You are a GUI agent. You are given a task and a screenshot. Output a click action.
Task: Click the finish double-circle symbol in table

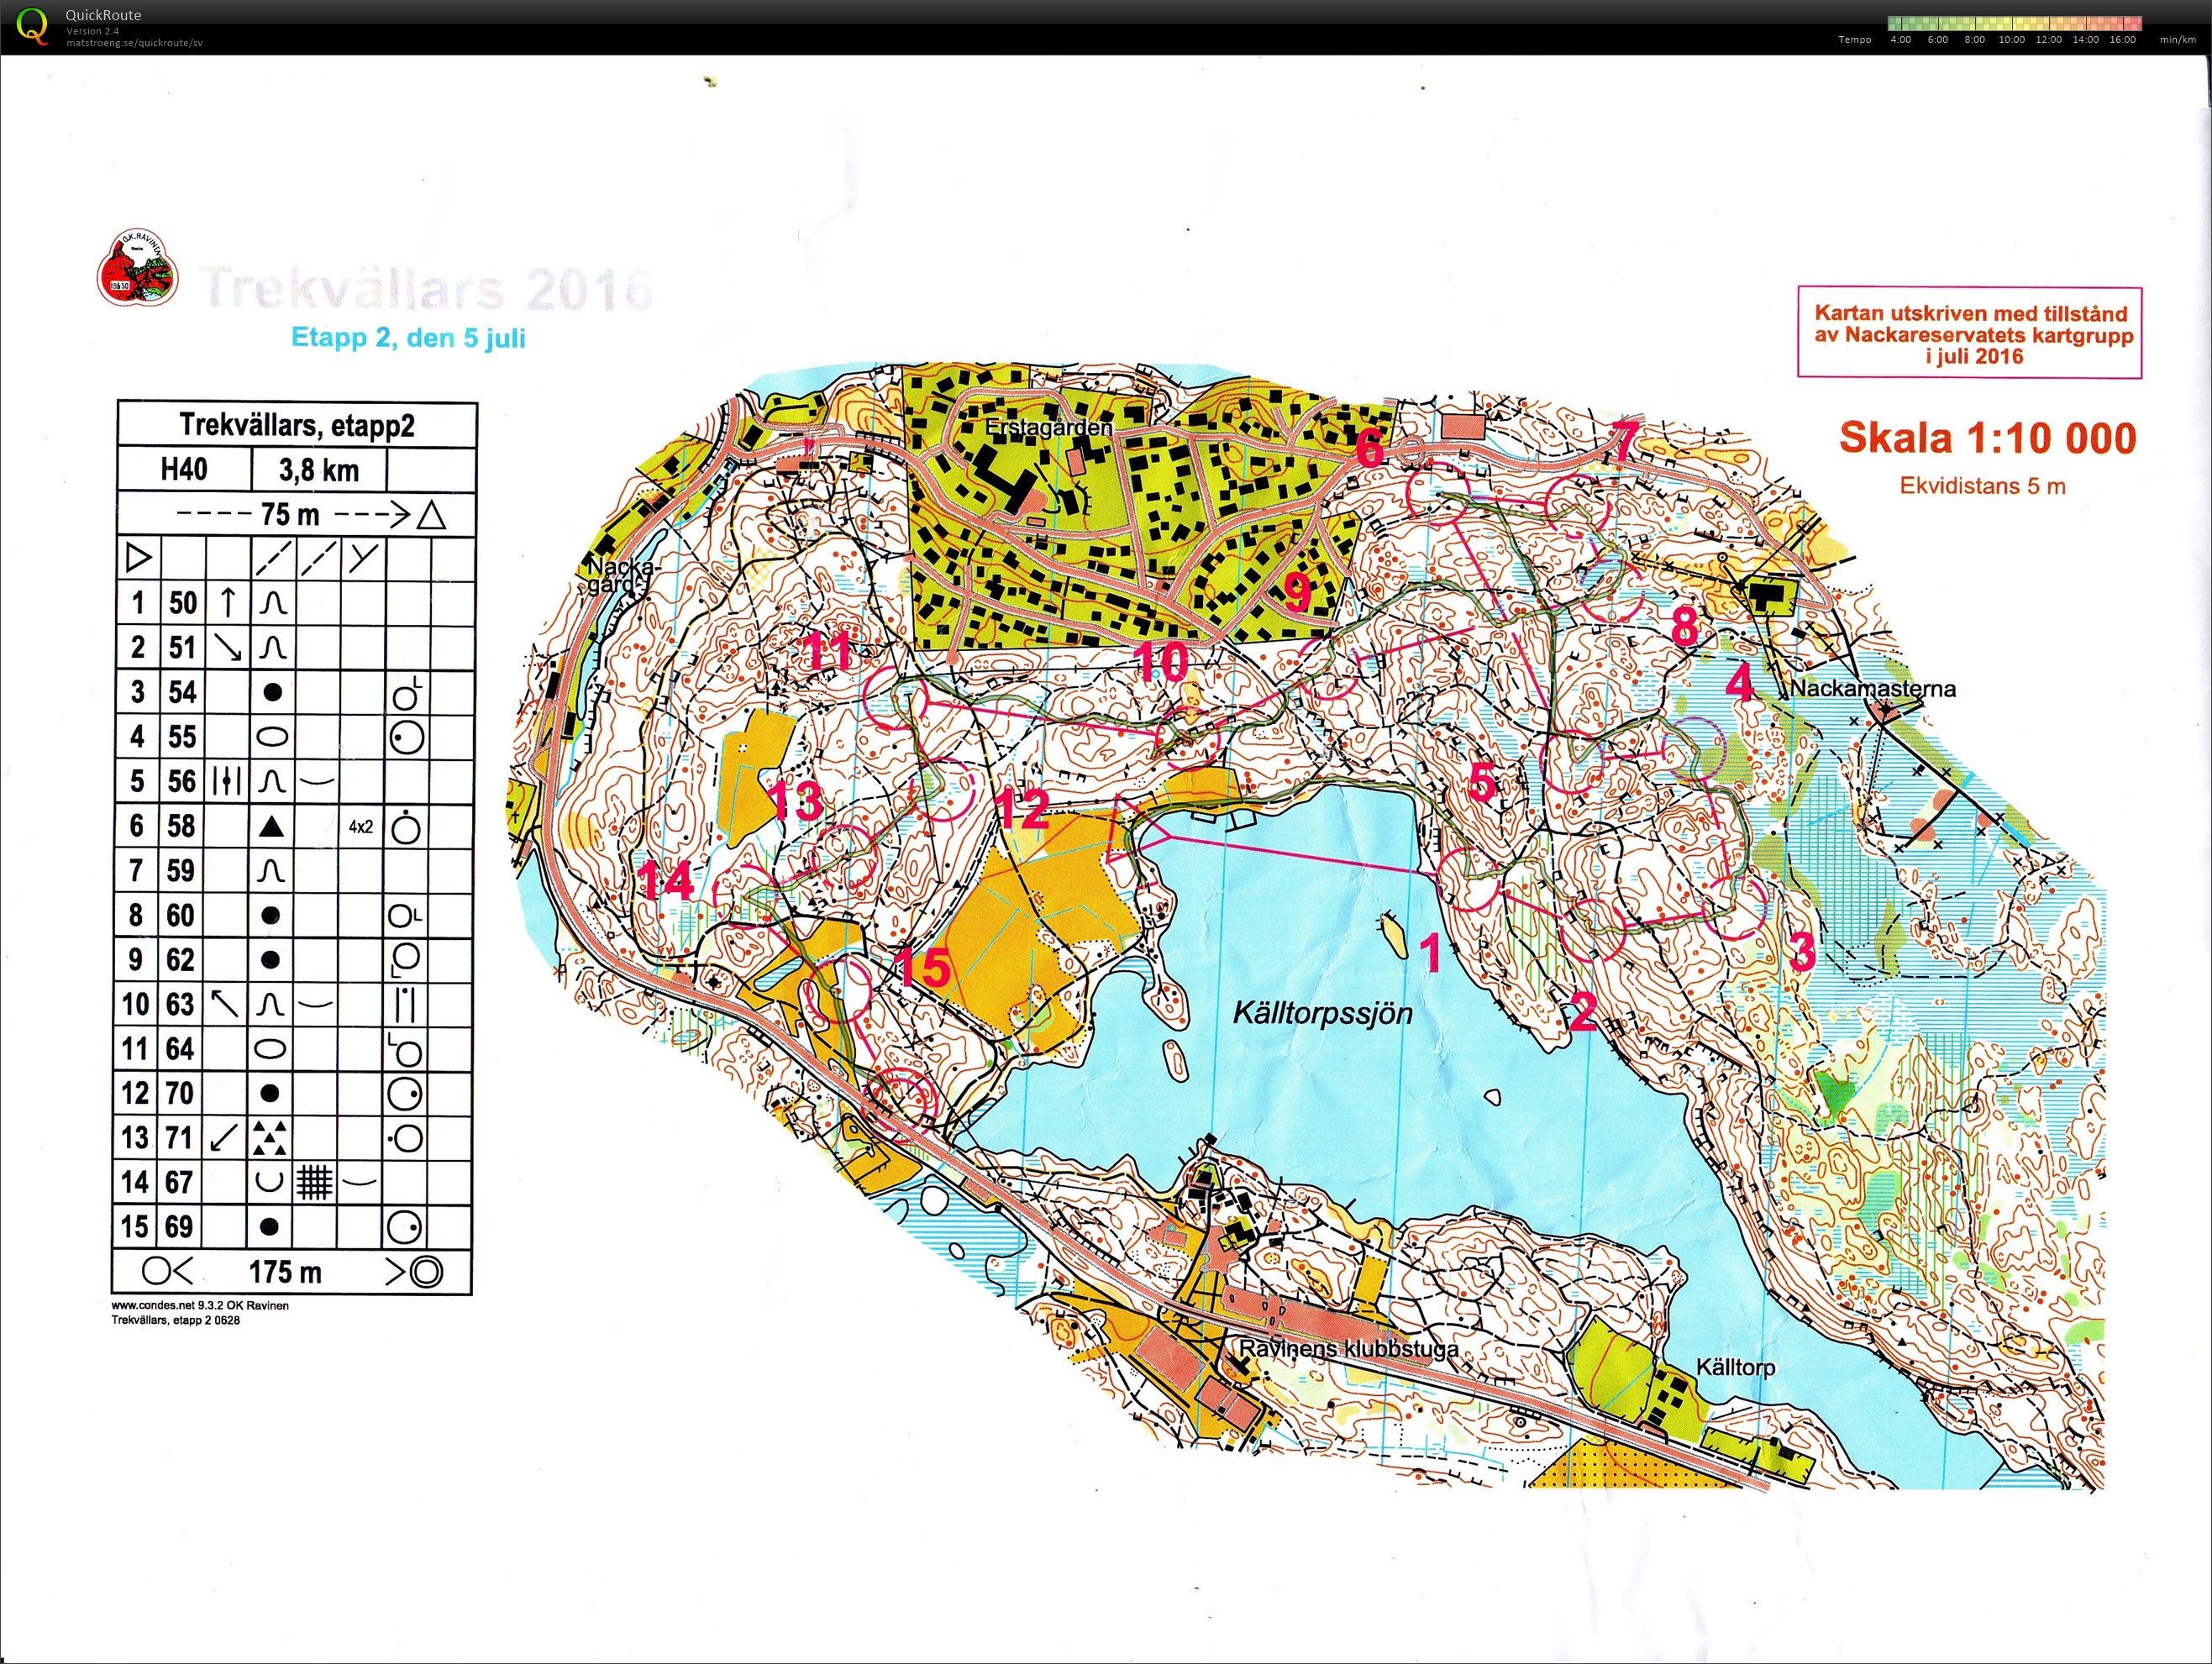pos(427,1272)
